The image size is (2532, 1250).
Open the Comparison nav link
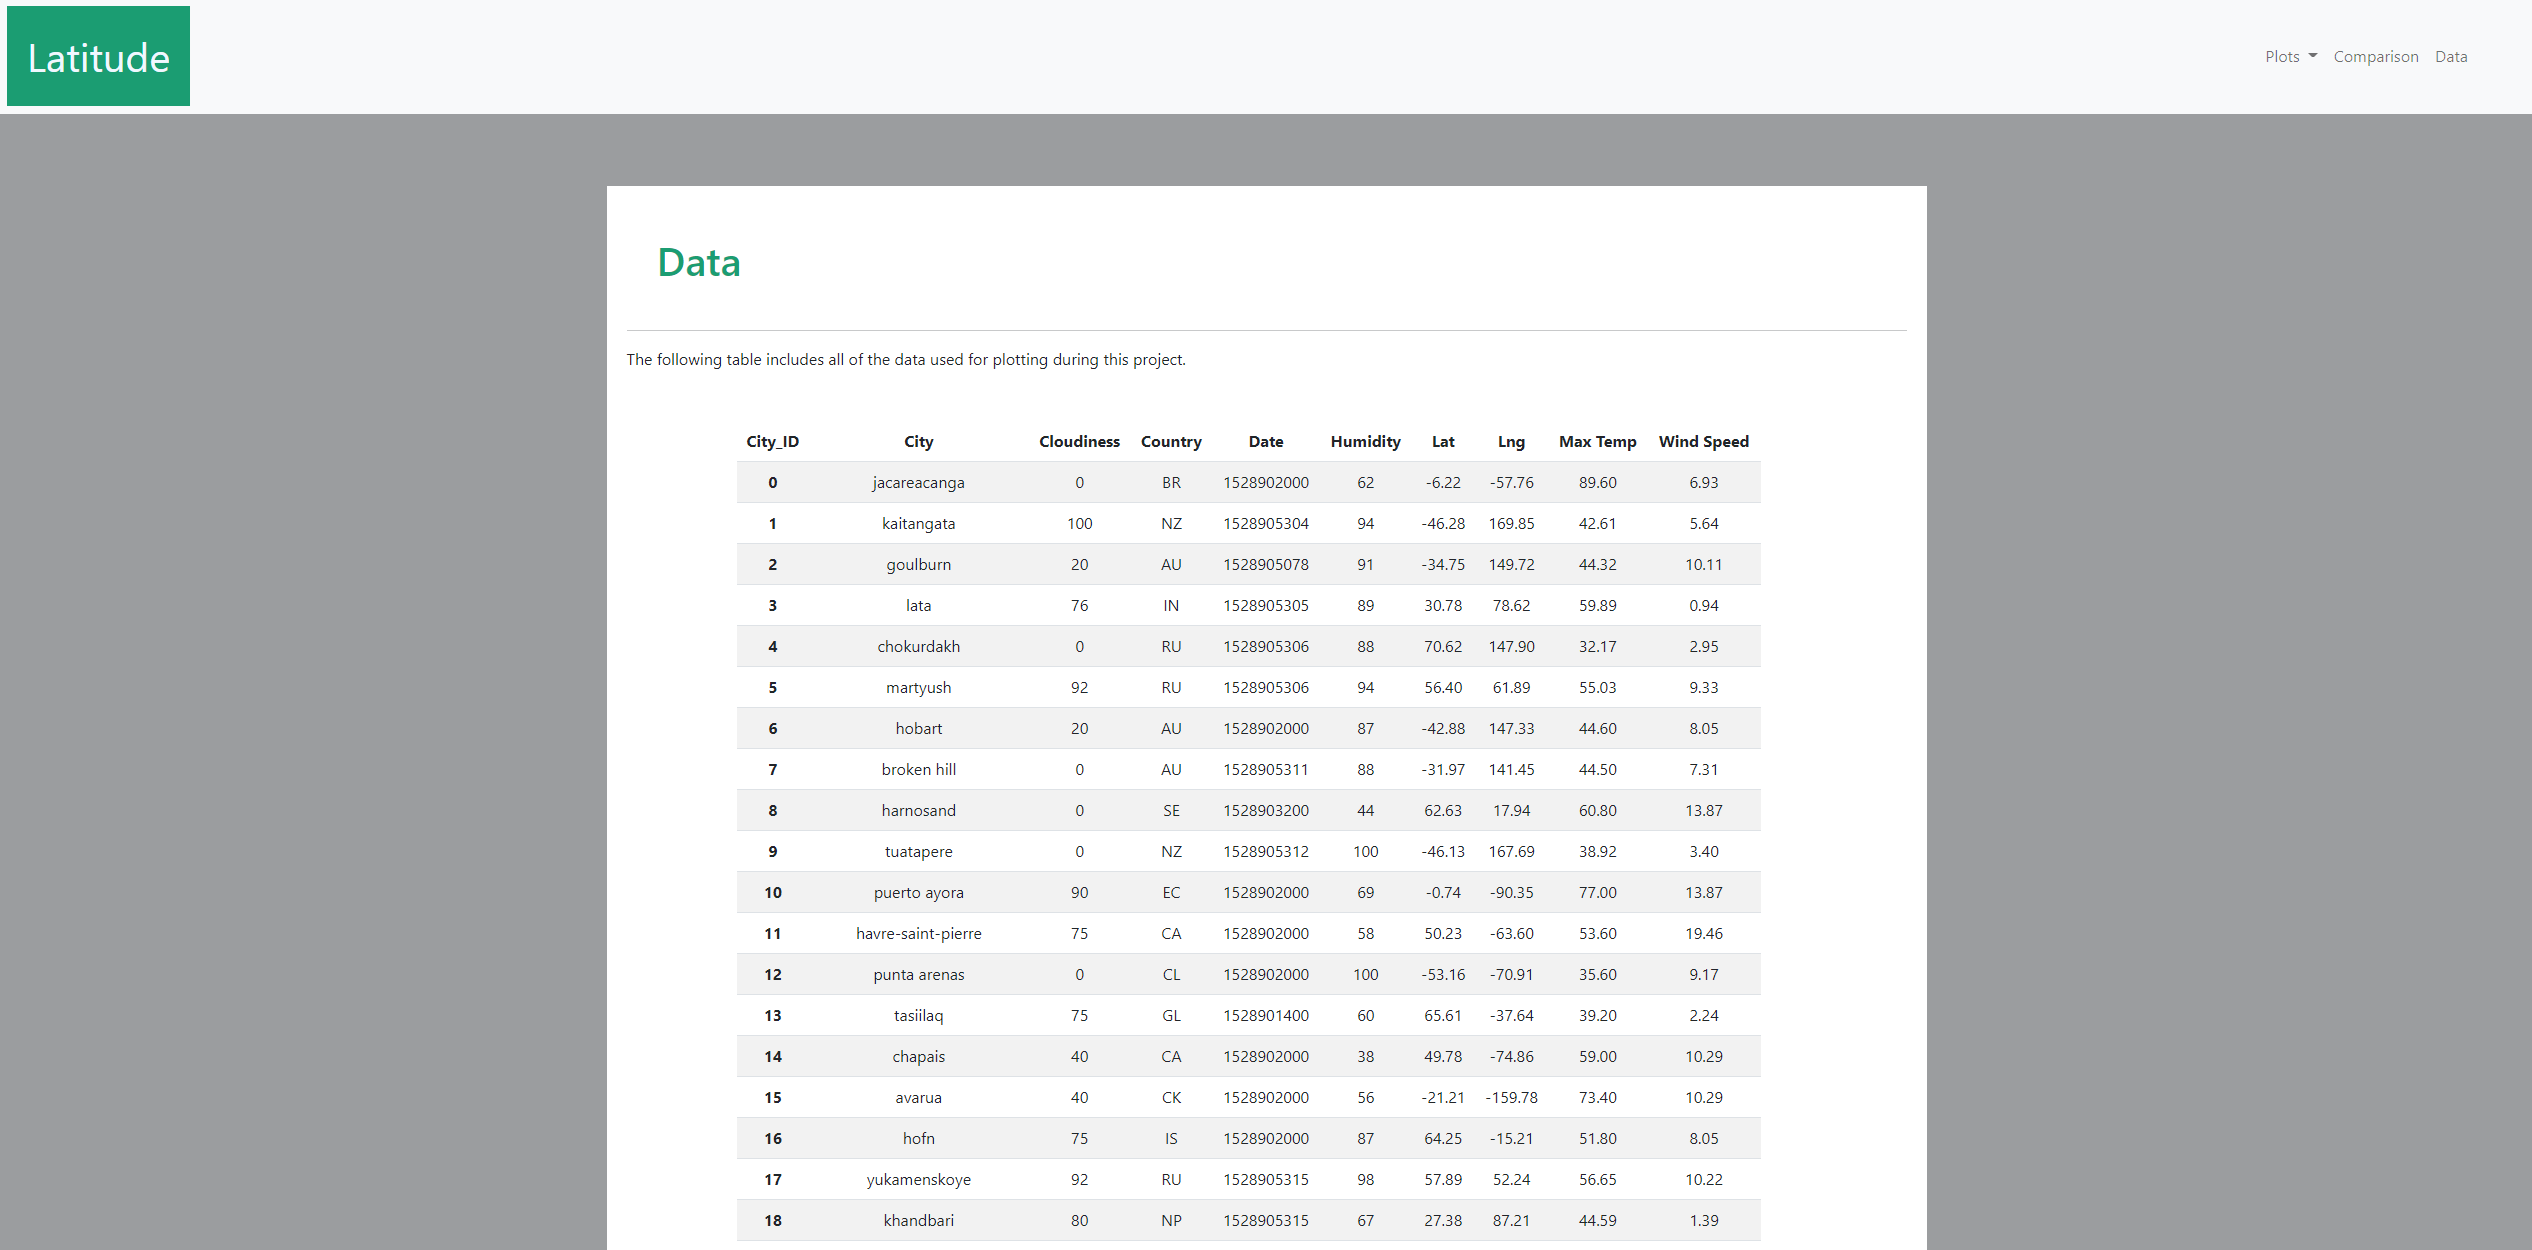[2375, 57]
